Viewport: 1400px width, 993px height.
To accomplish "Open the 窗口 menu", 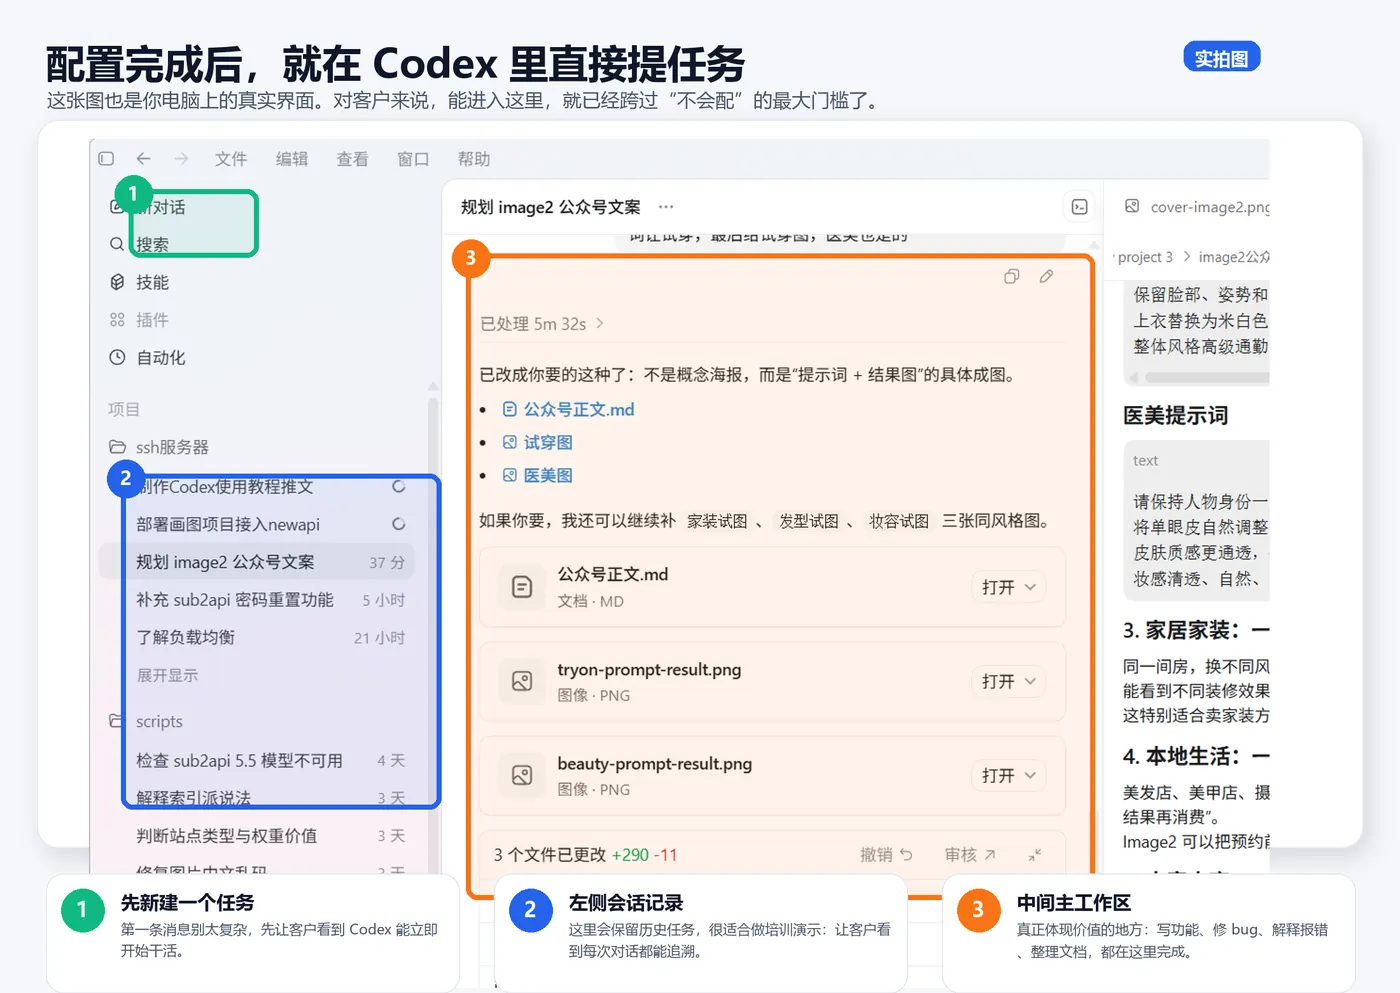I will [x=413, y=159].
